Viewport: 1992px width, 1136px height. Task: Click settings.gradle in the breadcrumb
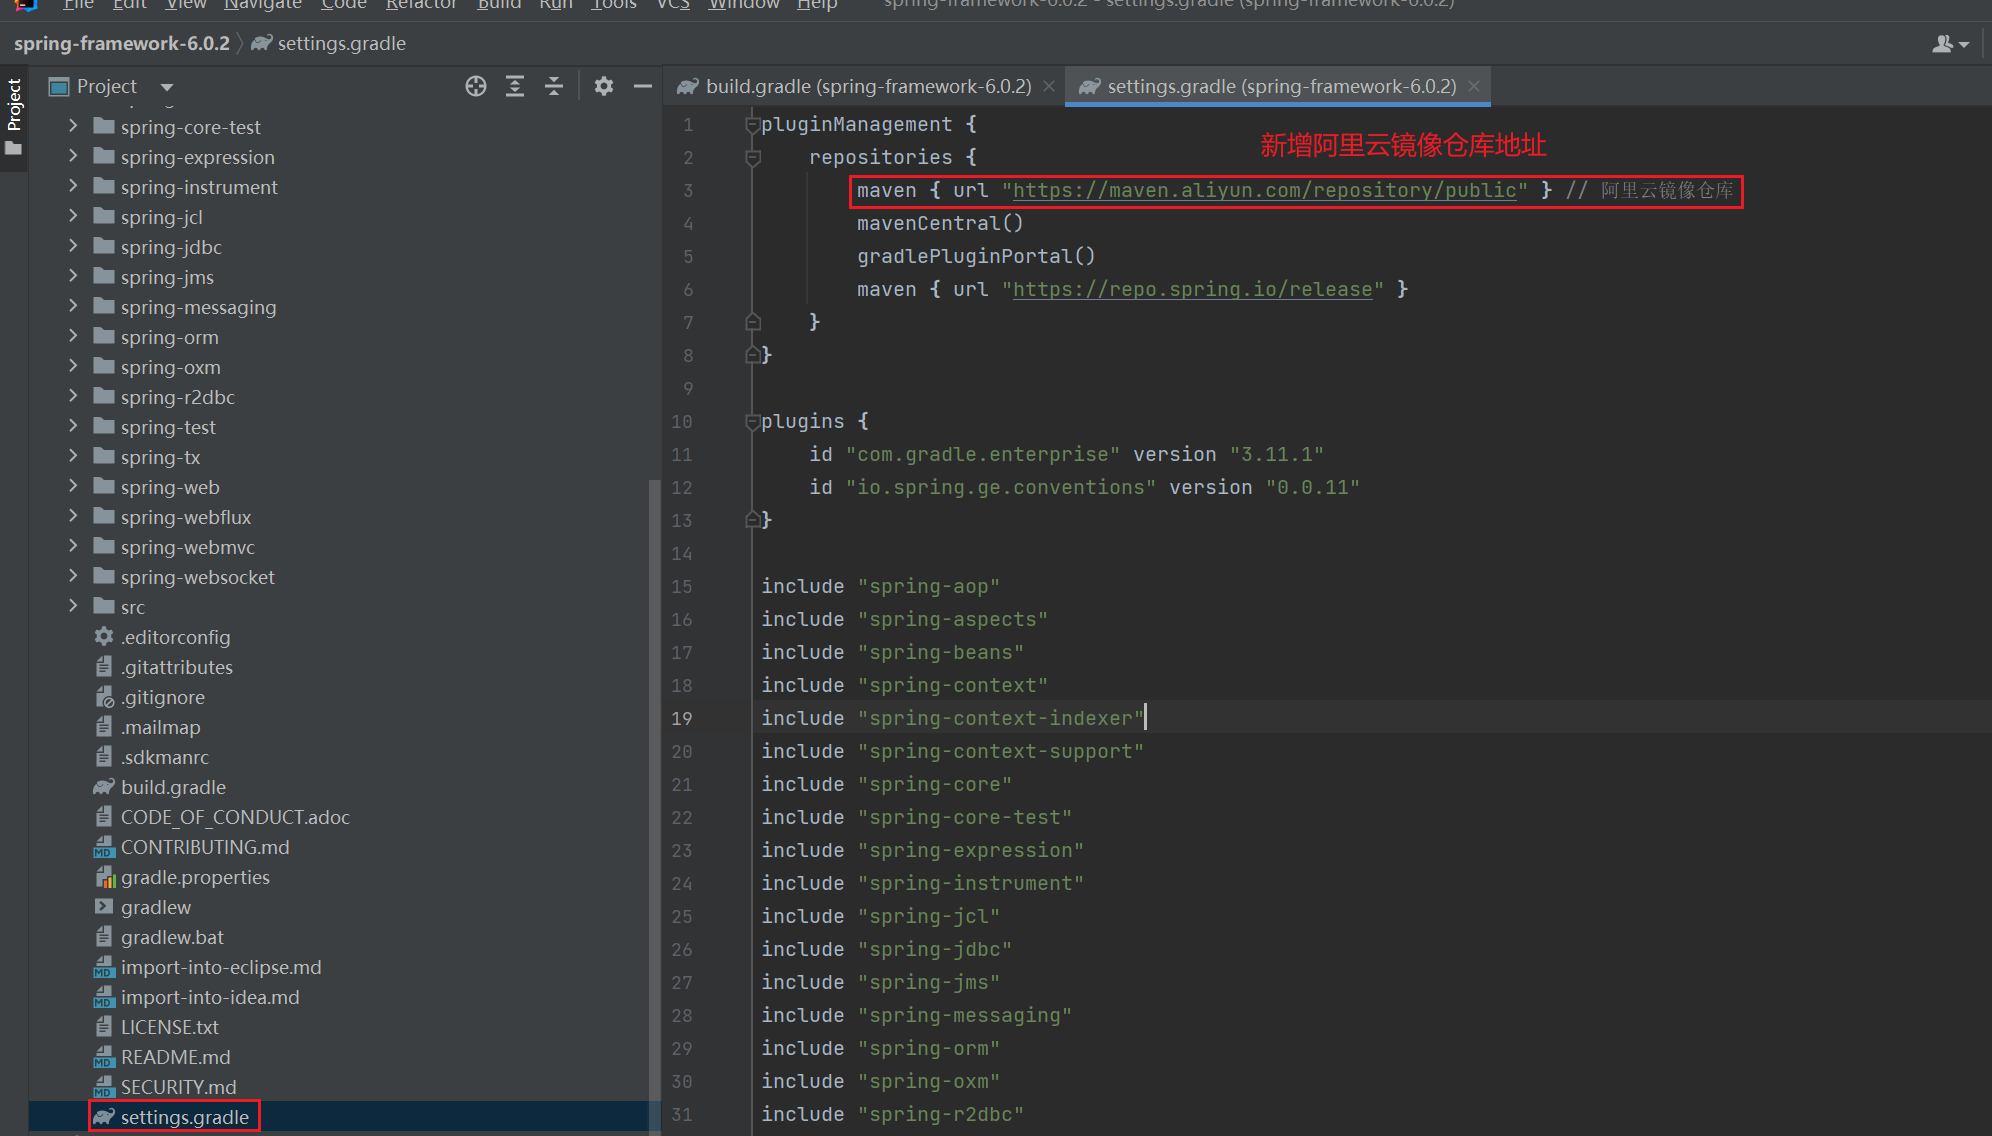[342, 43]
